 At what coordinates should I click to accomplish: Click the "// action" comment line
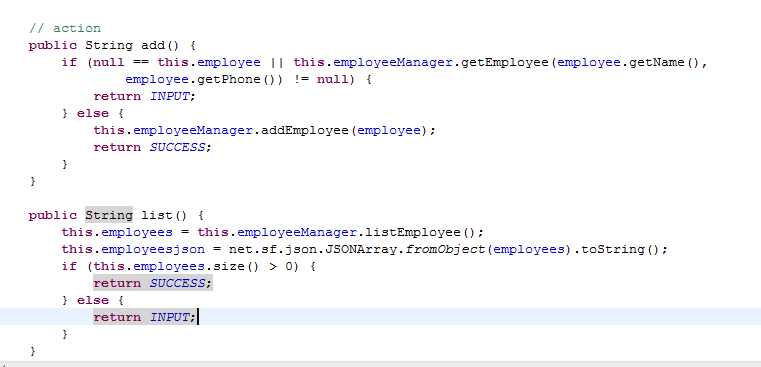(x=65, y=28)
